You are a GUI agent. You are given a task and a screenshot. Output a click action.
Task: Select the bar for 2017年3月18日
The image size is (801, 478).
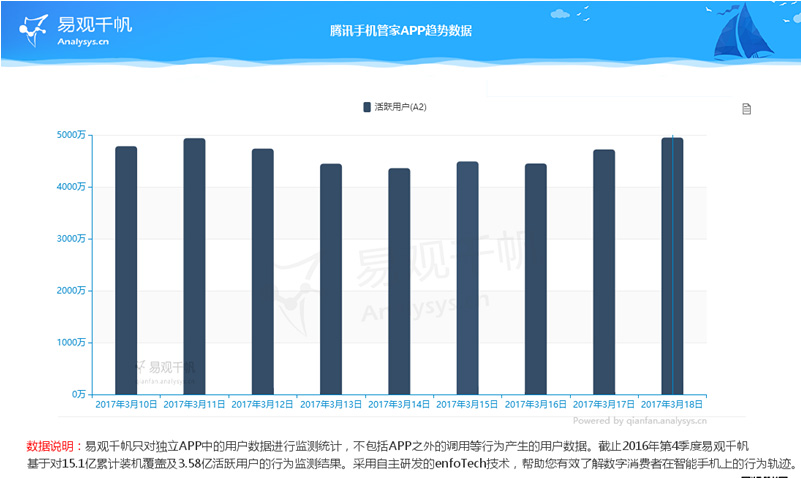(x=672, y=266)
